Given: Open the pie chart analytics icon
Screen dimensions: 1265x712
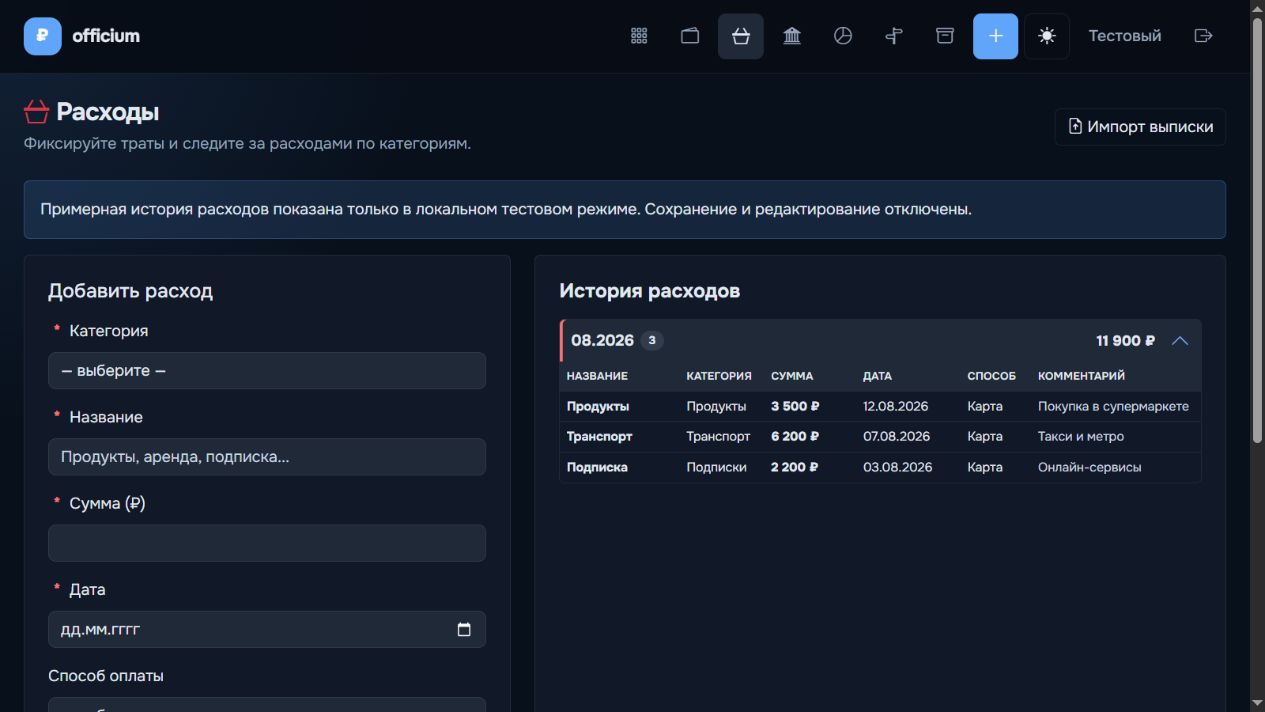Looking at the screenshot, I should (x=843, y=36).
